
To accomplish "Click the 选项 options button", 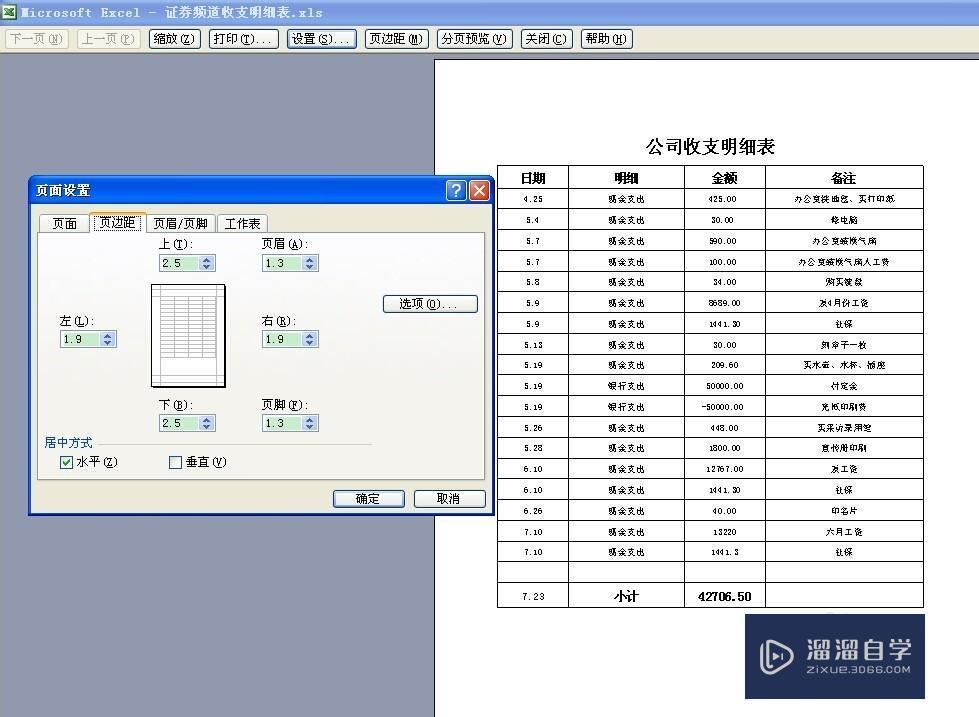I will (x=430, y=303).
